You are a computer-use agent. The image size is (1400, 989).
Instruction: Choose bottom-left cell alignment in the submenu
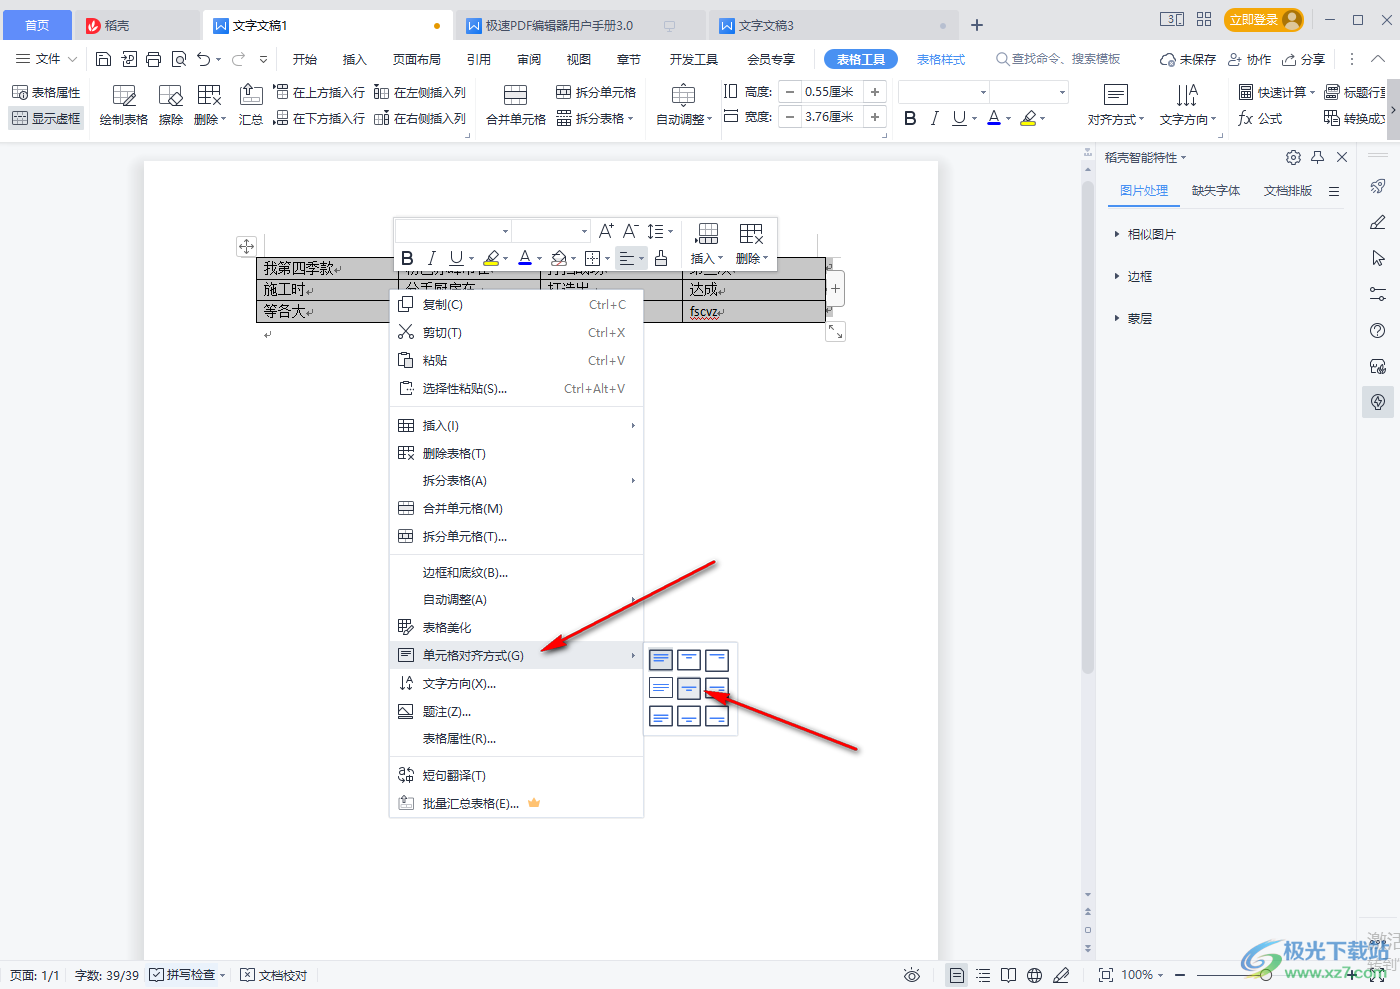pyautogui.click(x=661, y=716)
